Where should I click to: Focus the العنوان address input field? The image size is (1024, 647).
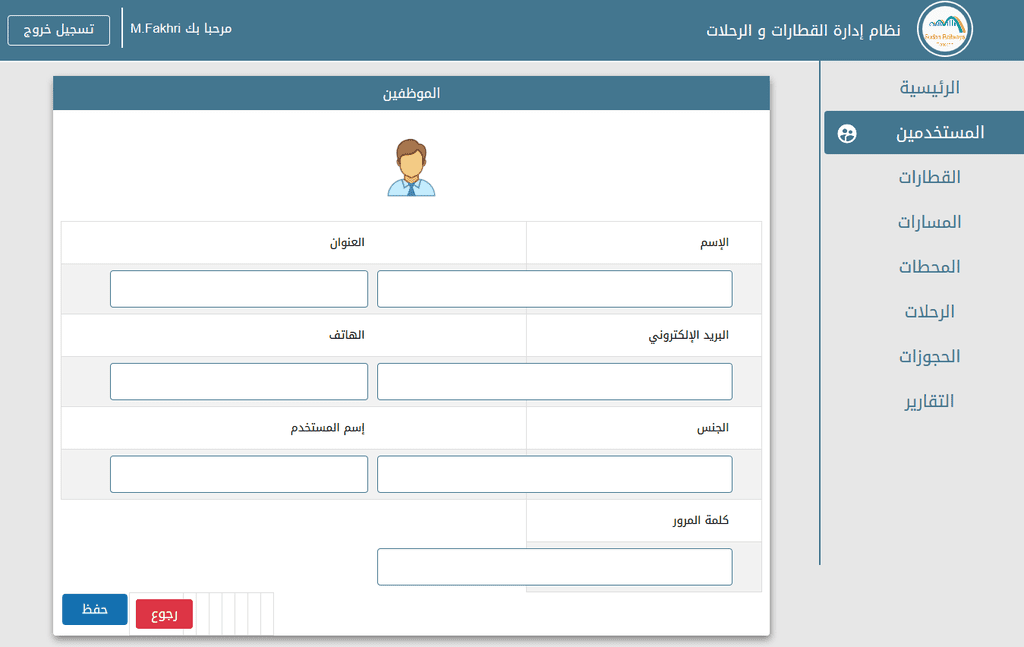[239, 289]
